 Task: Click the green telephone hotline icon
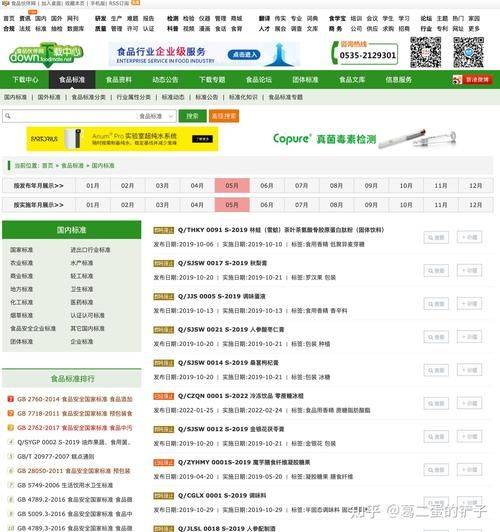(334, 54)
